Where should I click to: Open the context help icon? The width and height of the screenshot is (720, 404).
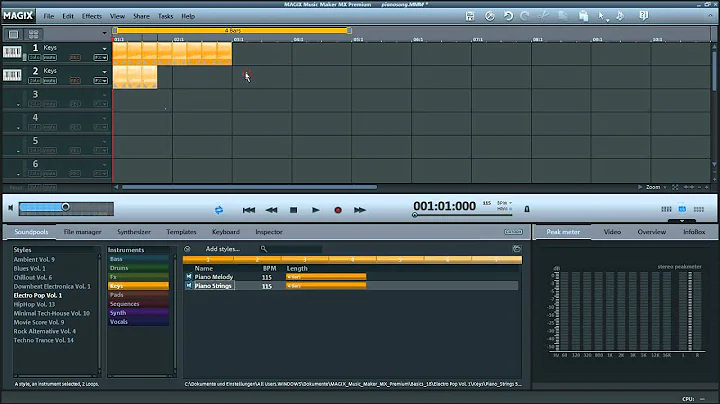coord(644,16)
